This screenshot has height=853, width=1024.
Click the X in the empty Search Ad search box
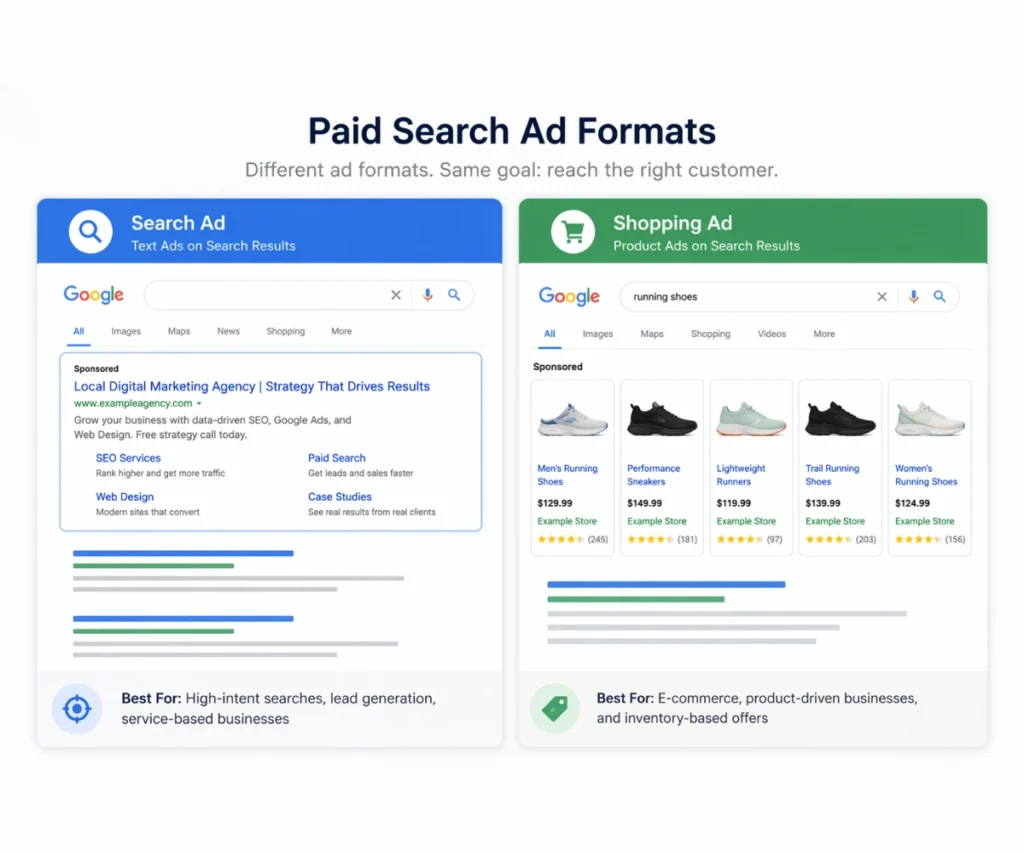[395, 295]
